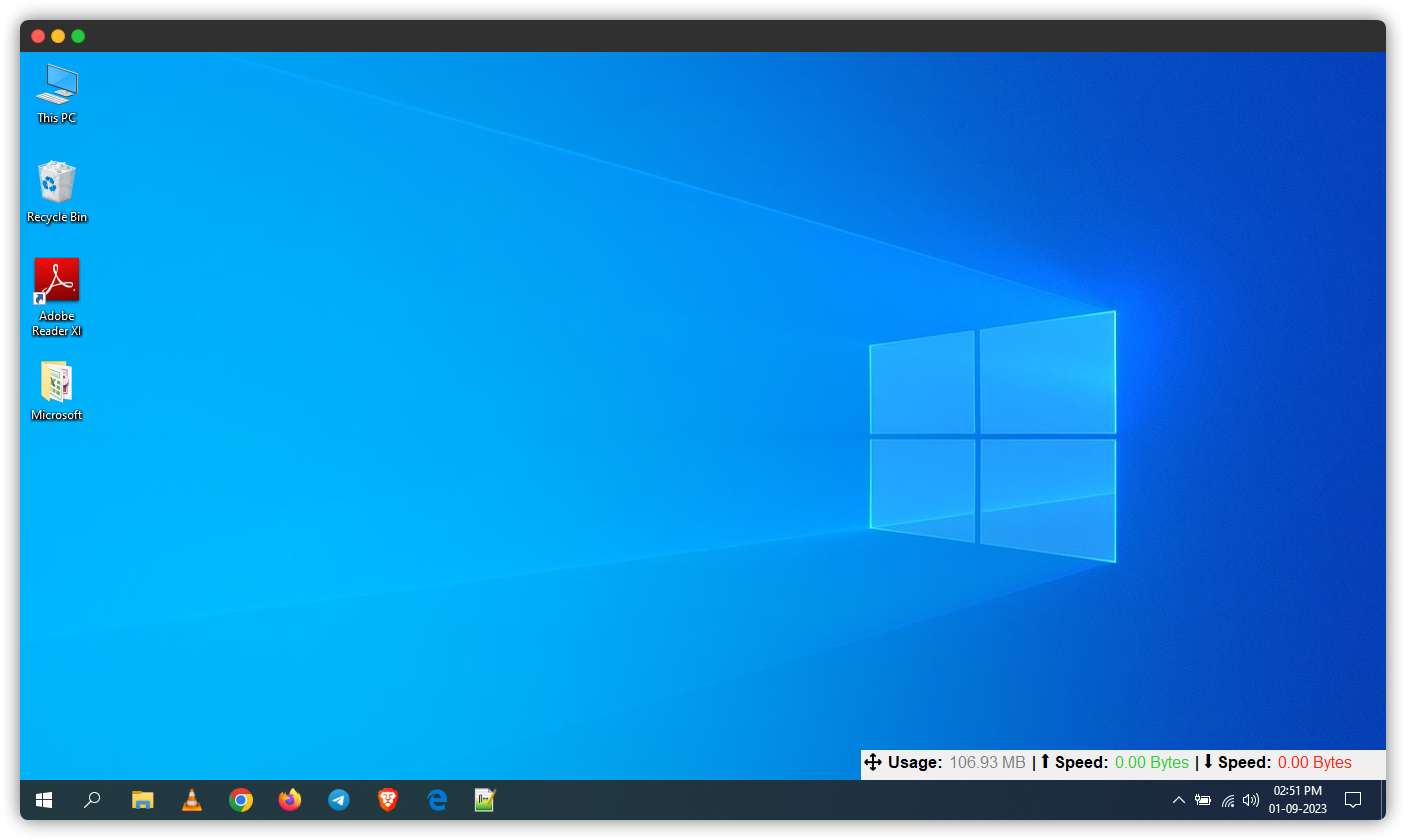Viewport: 1406px width, 840px height.
Task: Select the Microsoft folder on desktop
Action: 56,391
